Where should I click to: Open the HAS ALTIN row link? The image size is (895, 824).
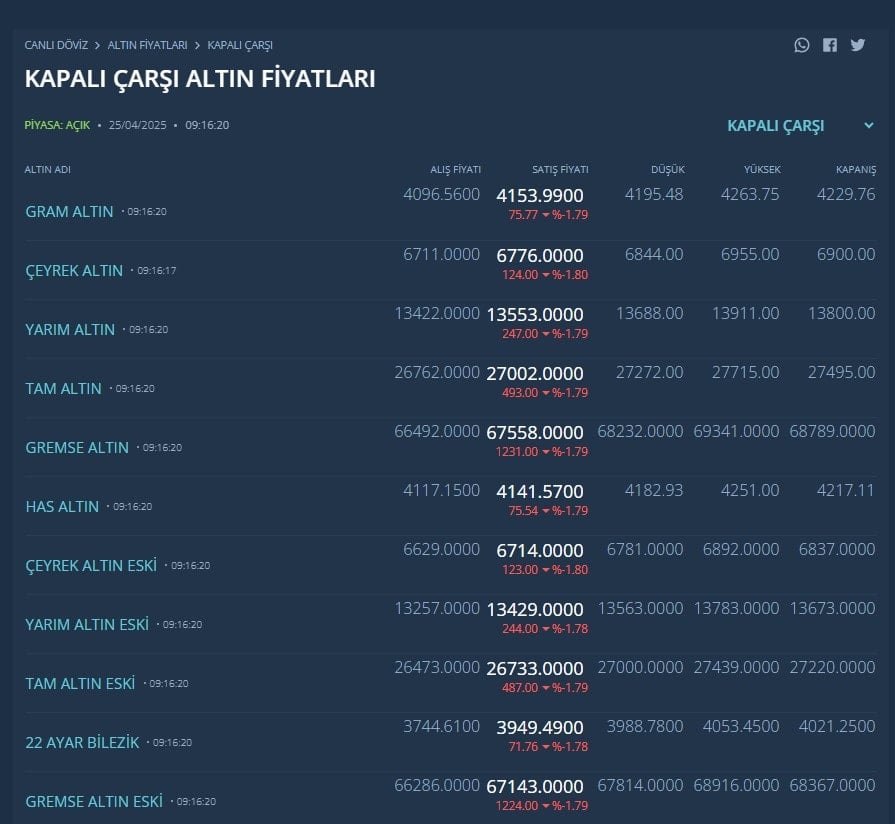[x=62, y=507]
